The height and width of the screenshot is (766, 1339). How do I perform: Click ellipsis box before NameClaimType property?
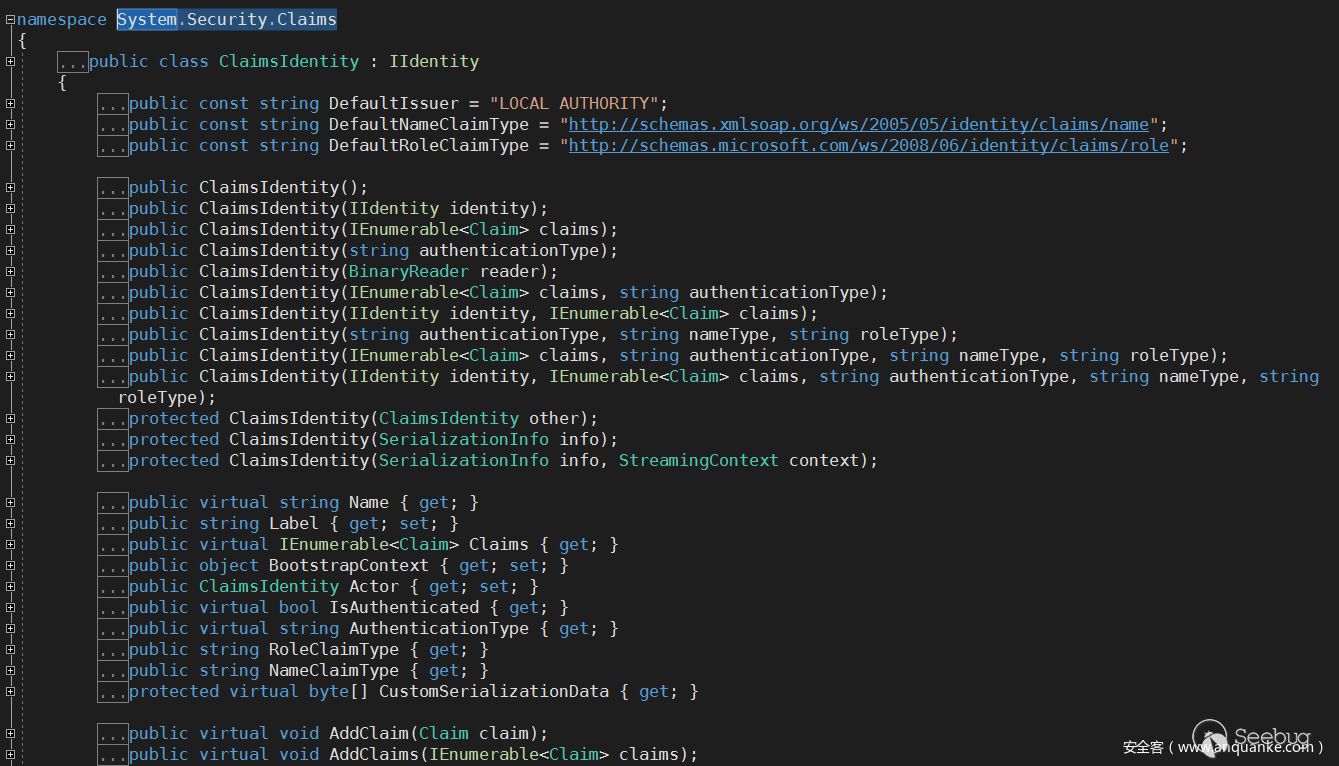point(113,670)
